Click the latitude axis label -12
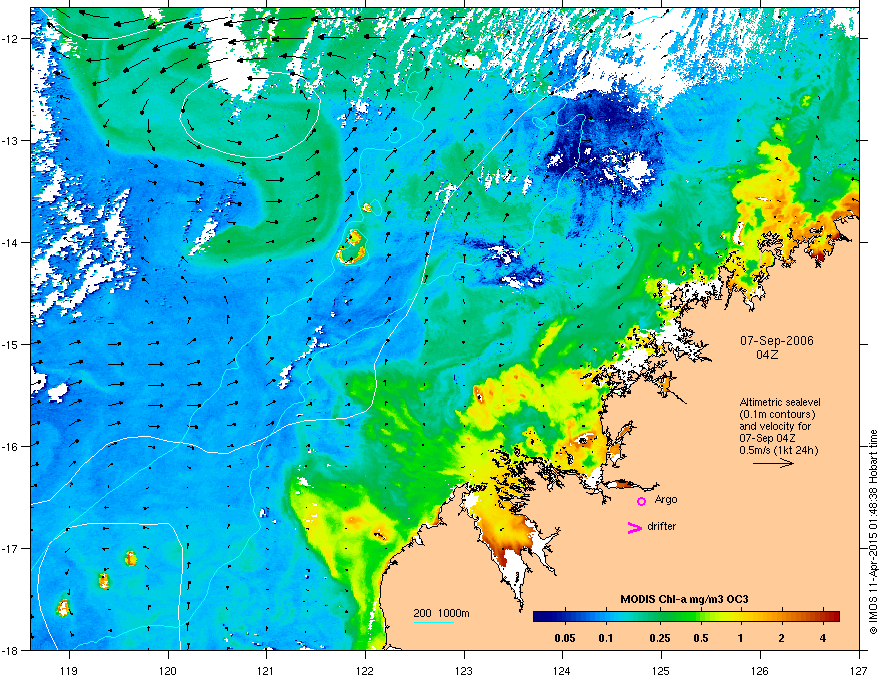The height and width of the screenshot is (680, 880). pyautogui.click(x=10, y=38)
